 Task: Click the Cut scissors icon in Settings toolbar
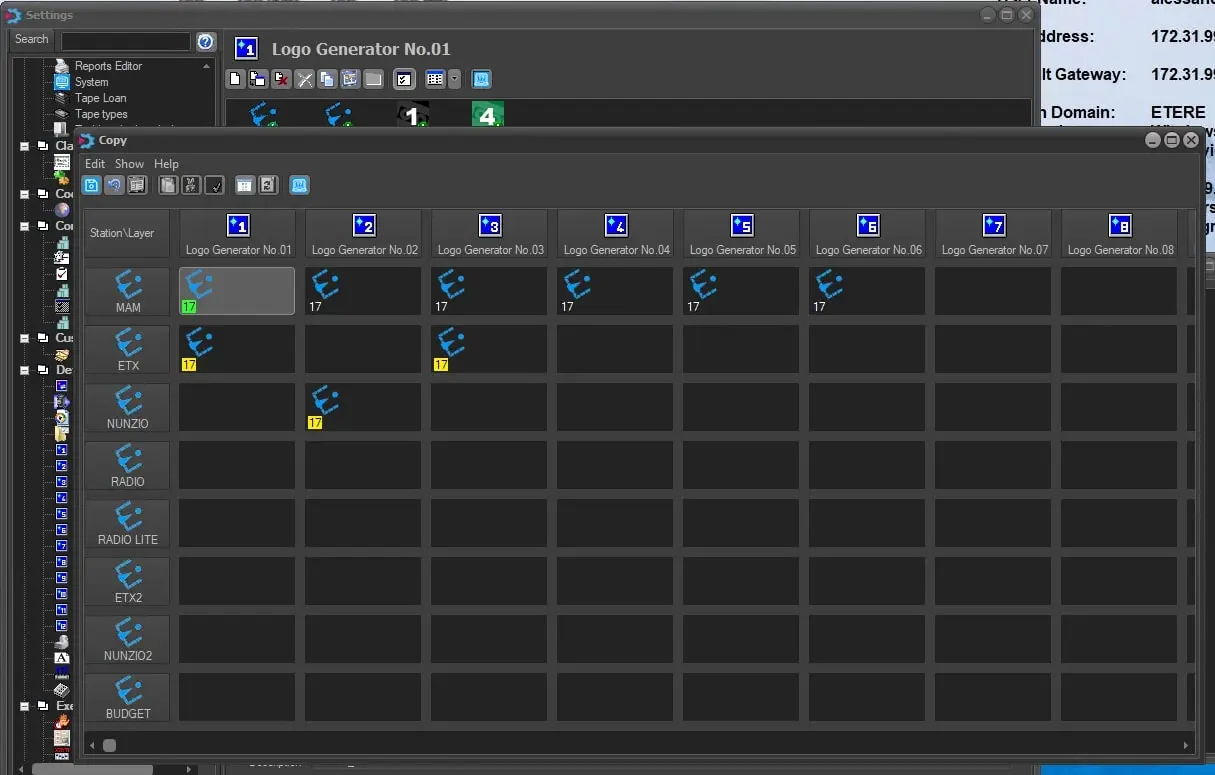(305, 79)
